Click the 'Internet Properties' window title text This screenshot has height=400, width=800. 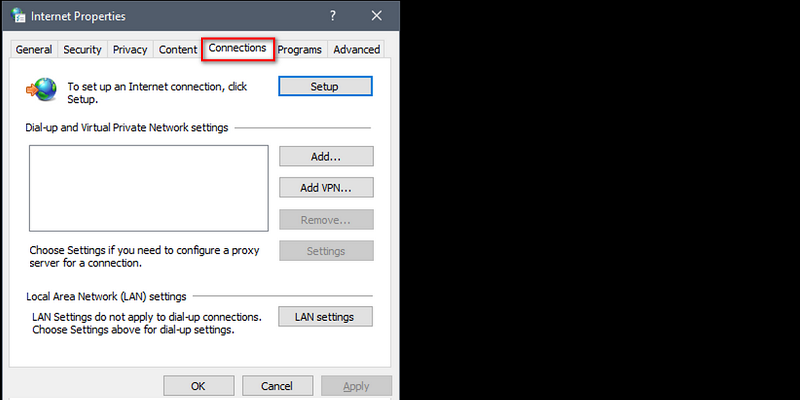tap(78, 16)
